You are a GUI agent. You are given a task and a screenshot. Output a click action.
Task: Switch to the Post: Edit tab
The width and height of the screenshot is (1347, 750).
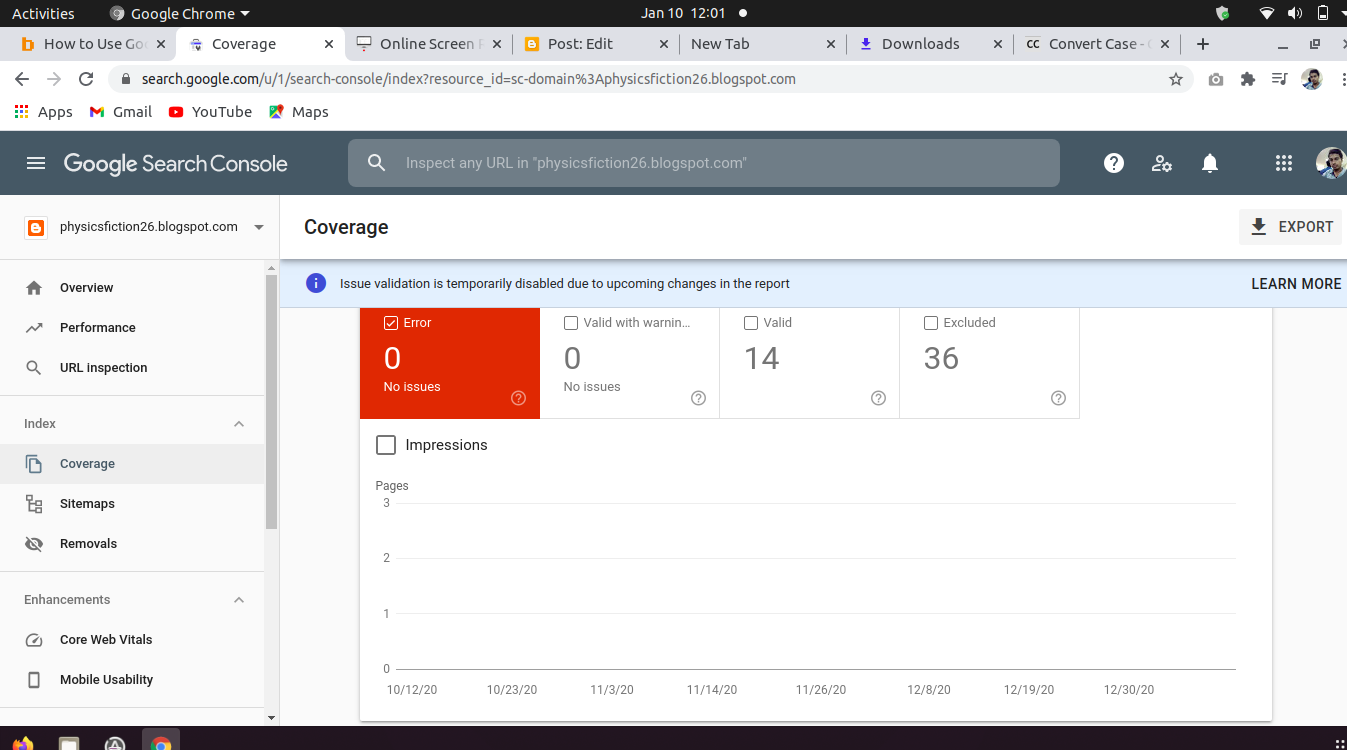[x=596, y=44]
